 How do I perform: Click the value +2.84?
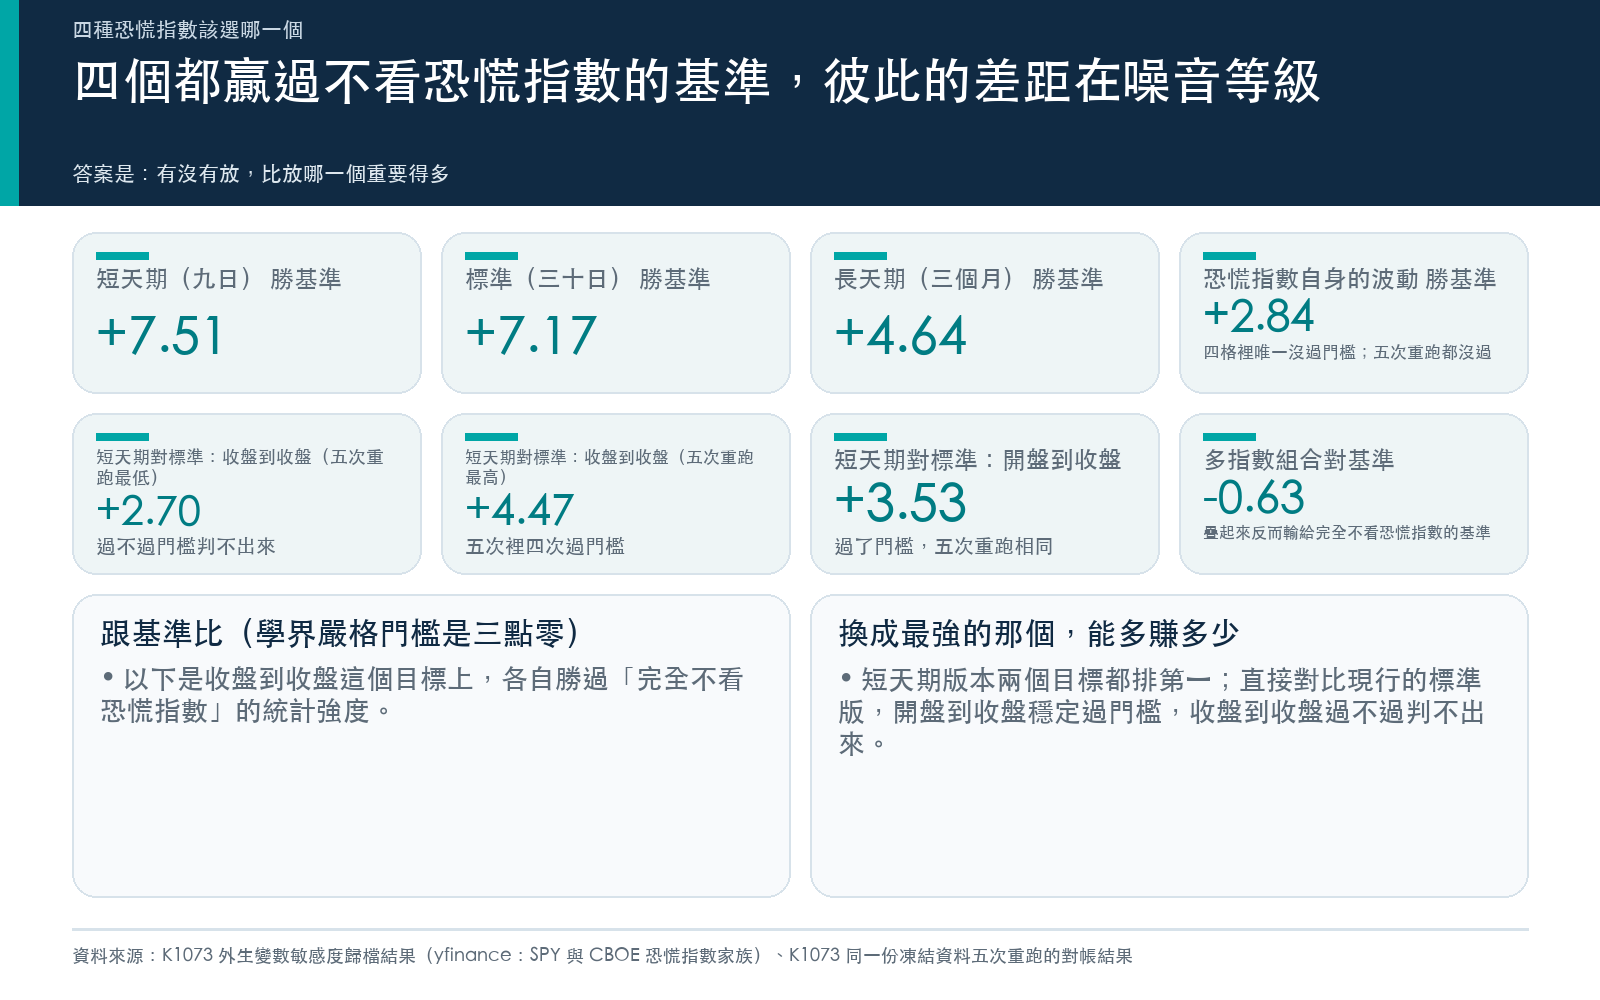(1259, 316)
